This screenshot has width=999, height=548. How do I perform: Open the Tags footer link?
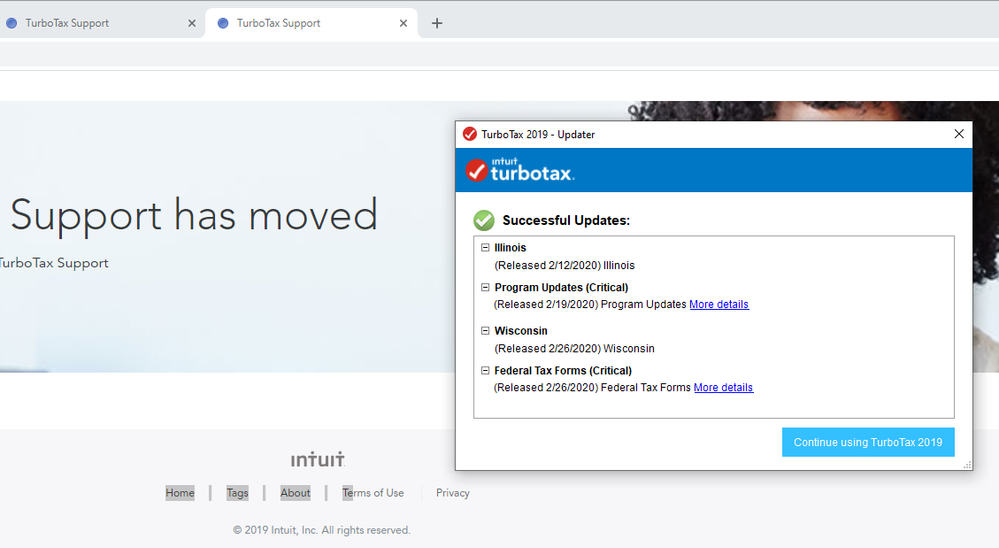coord(237,493)
